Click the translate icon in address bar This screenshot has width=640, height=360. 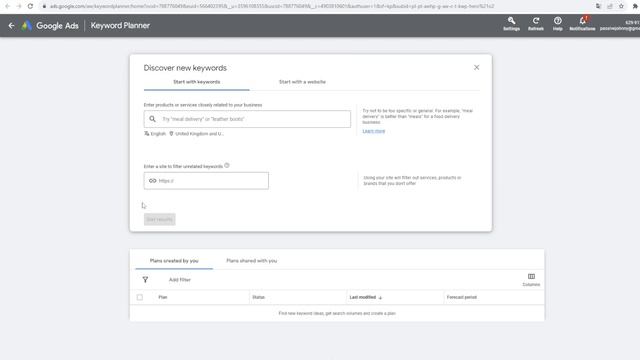[598, 6]
